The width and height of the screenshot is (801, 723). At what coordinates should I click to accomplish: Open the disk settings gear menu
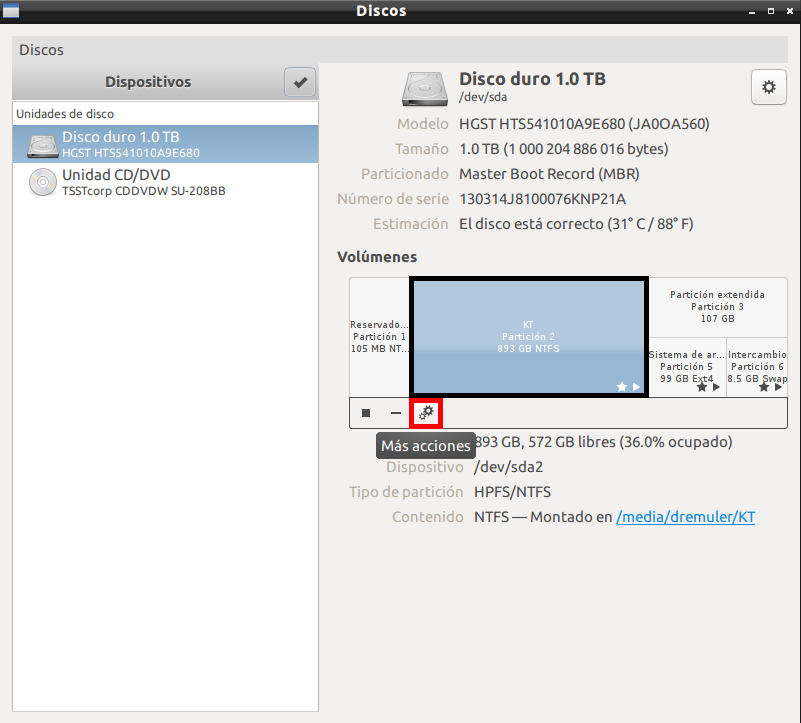click(x=768, y=87)
